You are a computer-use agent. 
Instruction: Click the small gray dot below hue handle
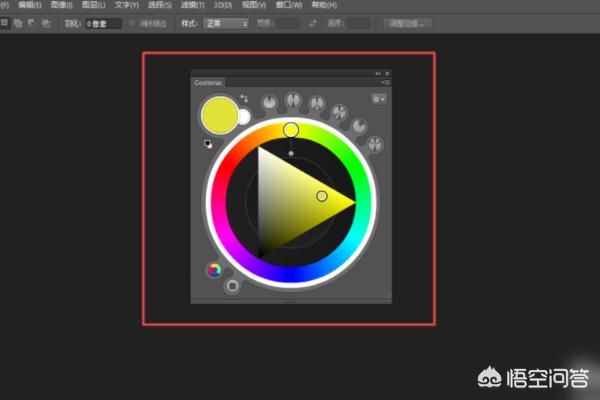pyautogui.click(x=291, y=153)
